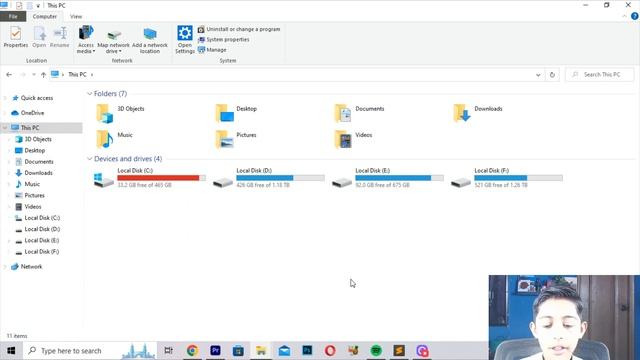Expand the Quick access tree node
The image size is (640, 360).
pyautogui.click(x=5, y=98)
